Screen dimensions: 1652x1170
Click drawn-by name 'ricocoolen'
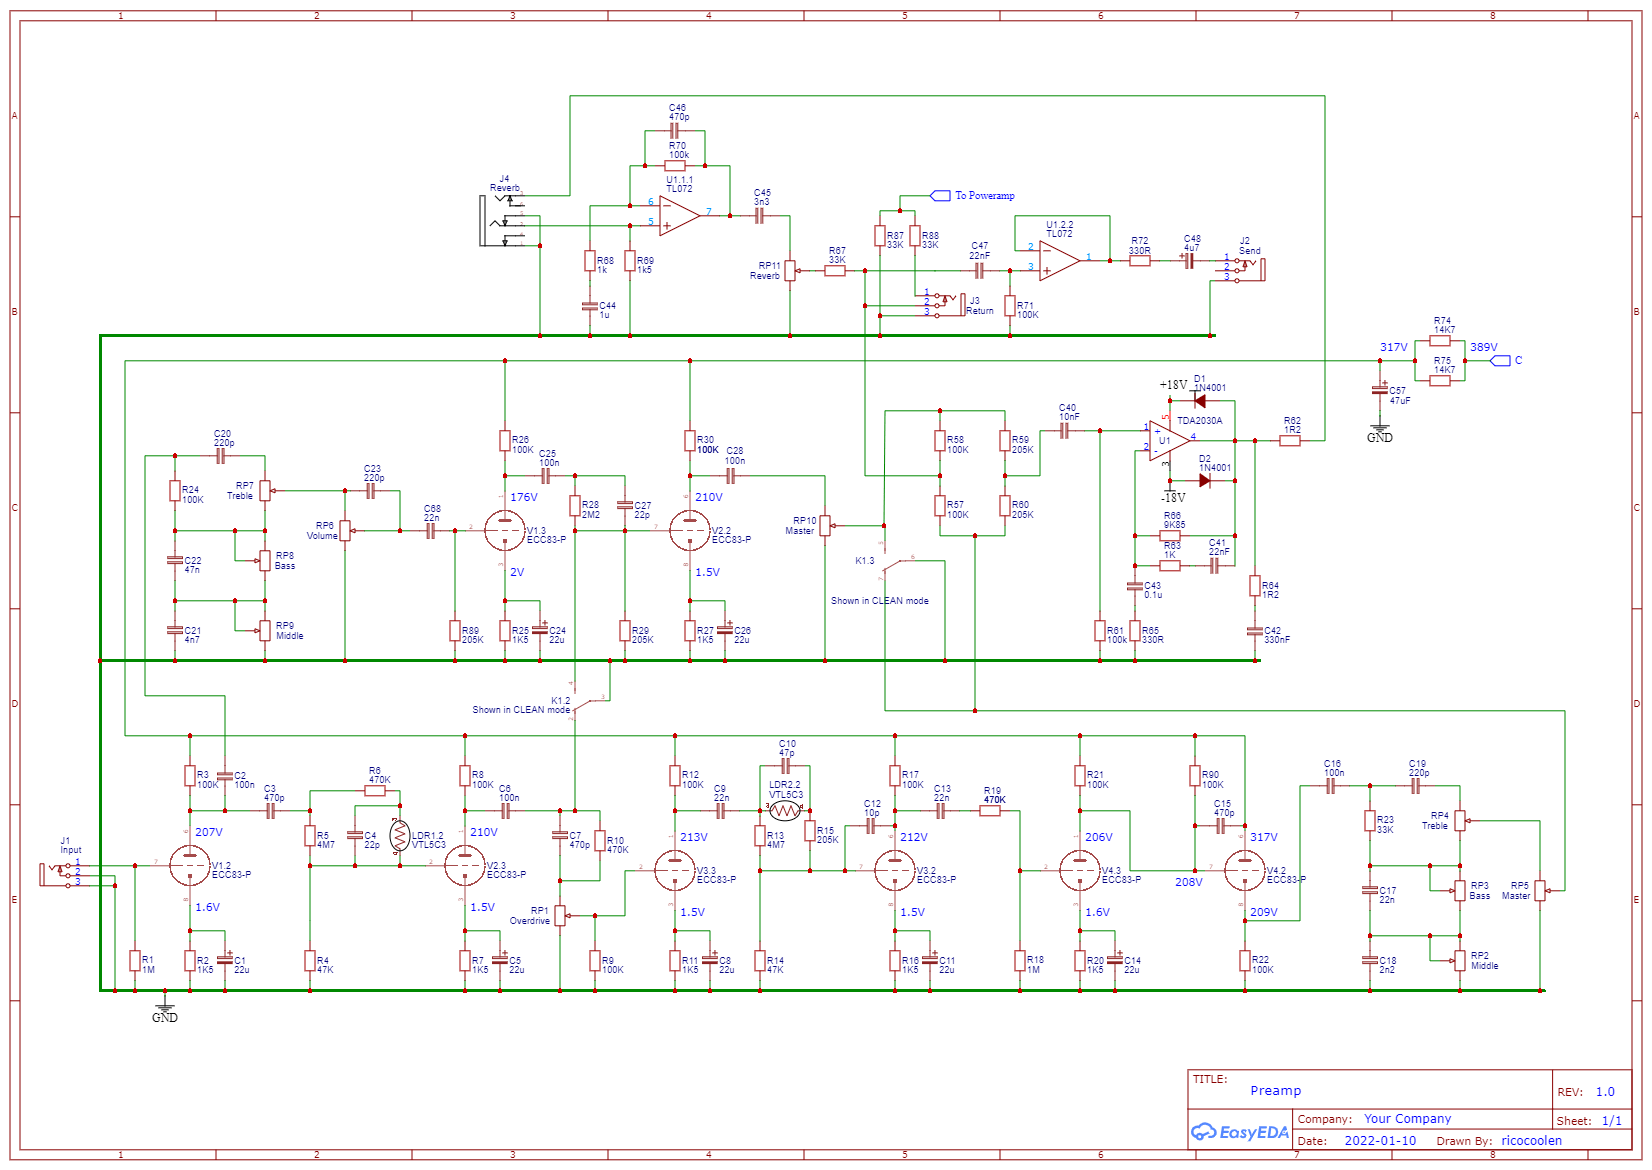(1531, 1141)
